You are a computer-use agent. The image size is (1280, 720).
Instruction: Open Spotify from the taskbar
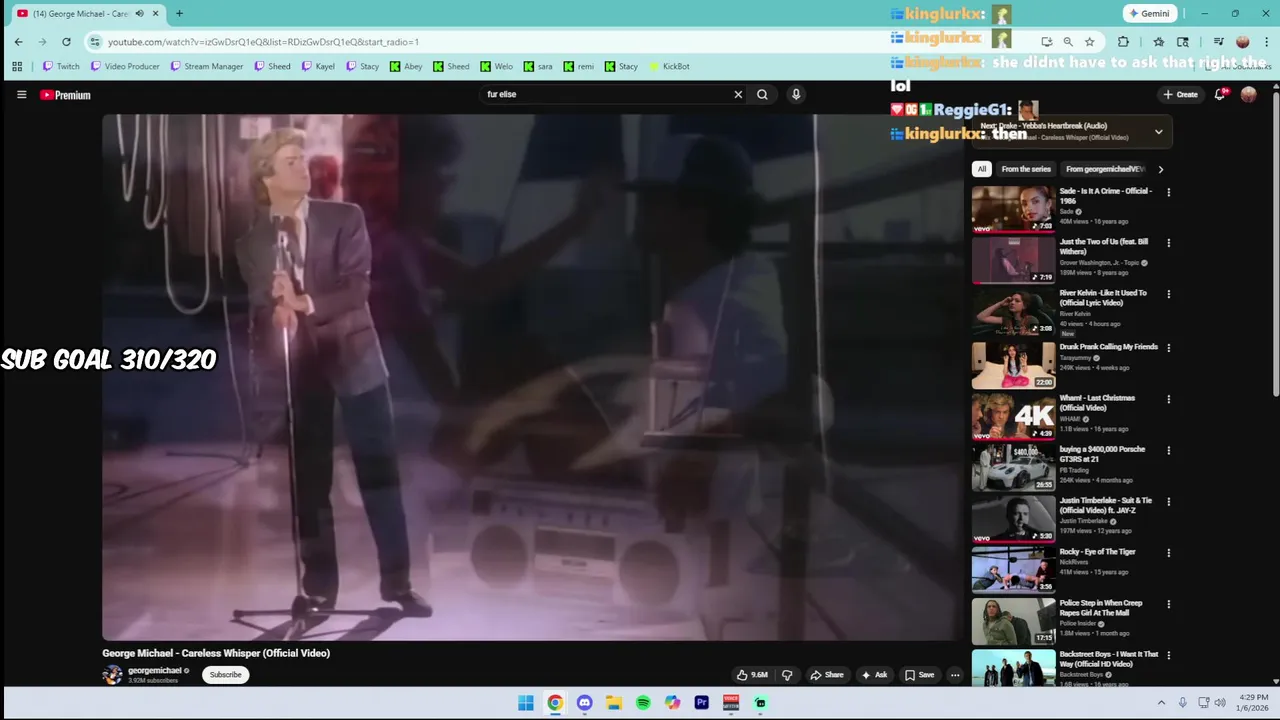[x=643, y=703]
